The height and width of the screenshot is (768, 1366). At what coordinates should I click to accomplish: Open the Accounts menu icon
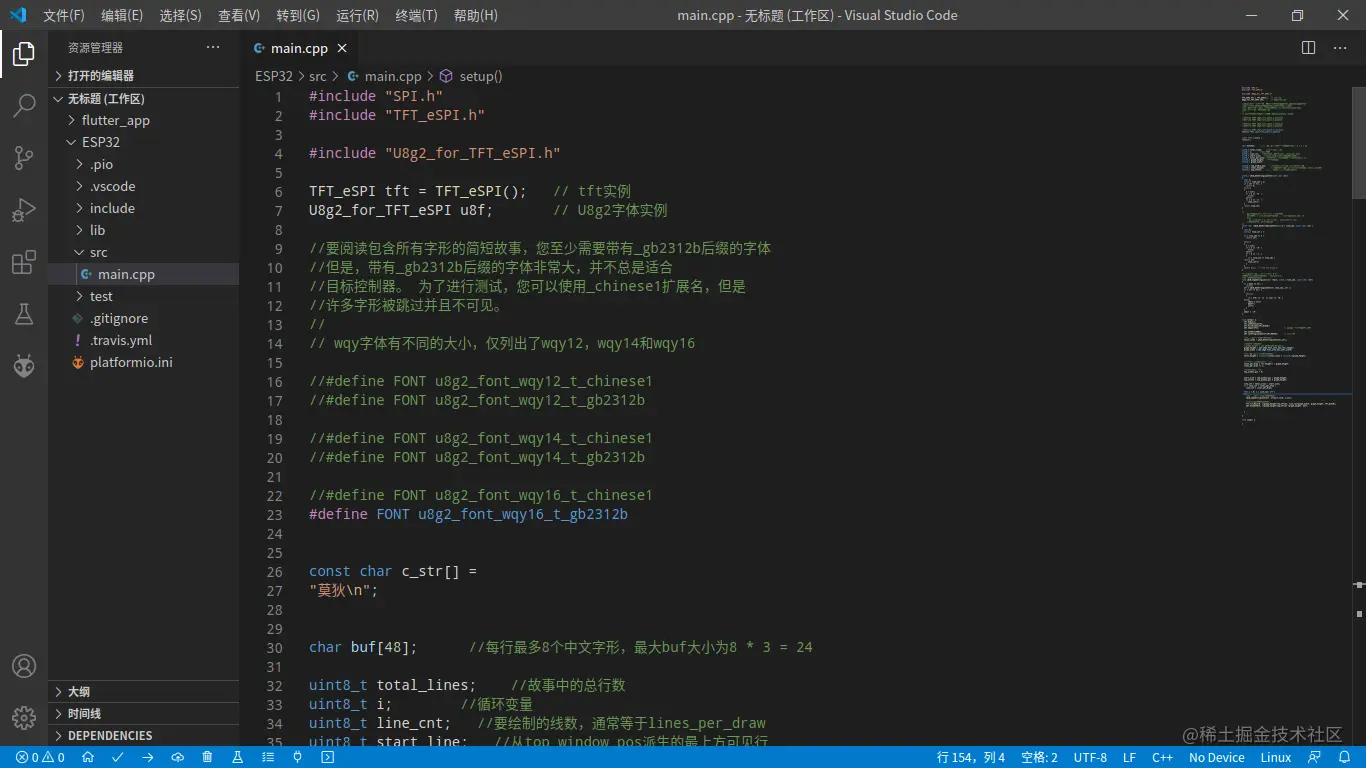tap(24, 666)
